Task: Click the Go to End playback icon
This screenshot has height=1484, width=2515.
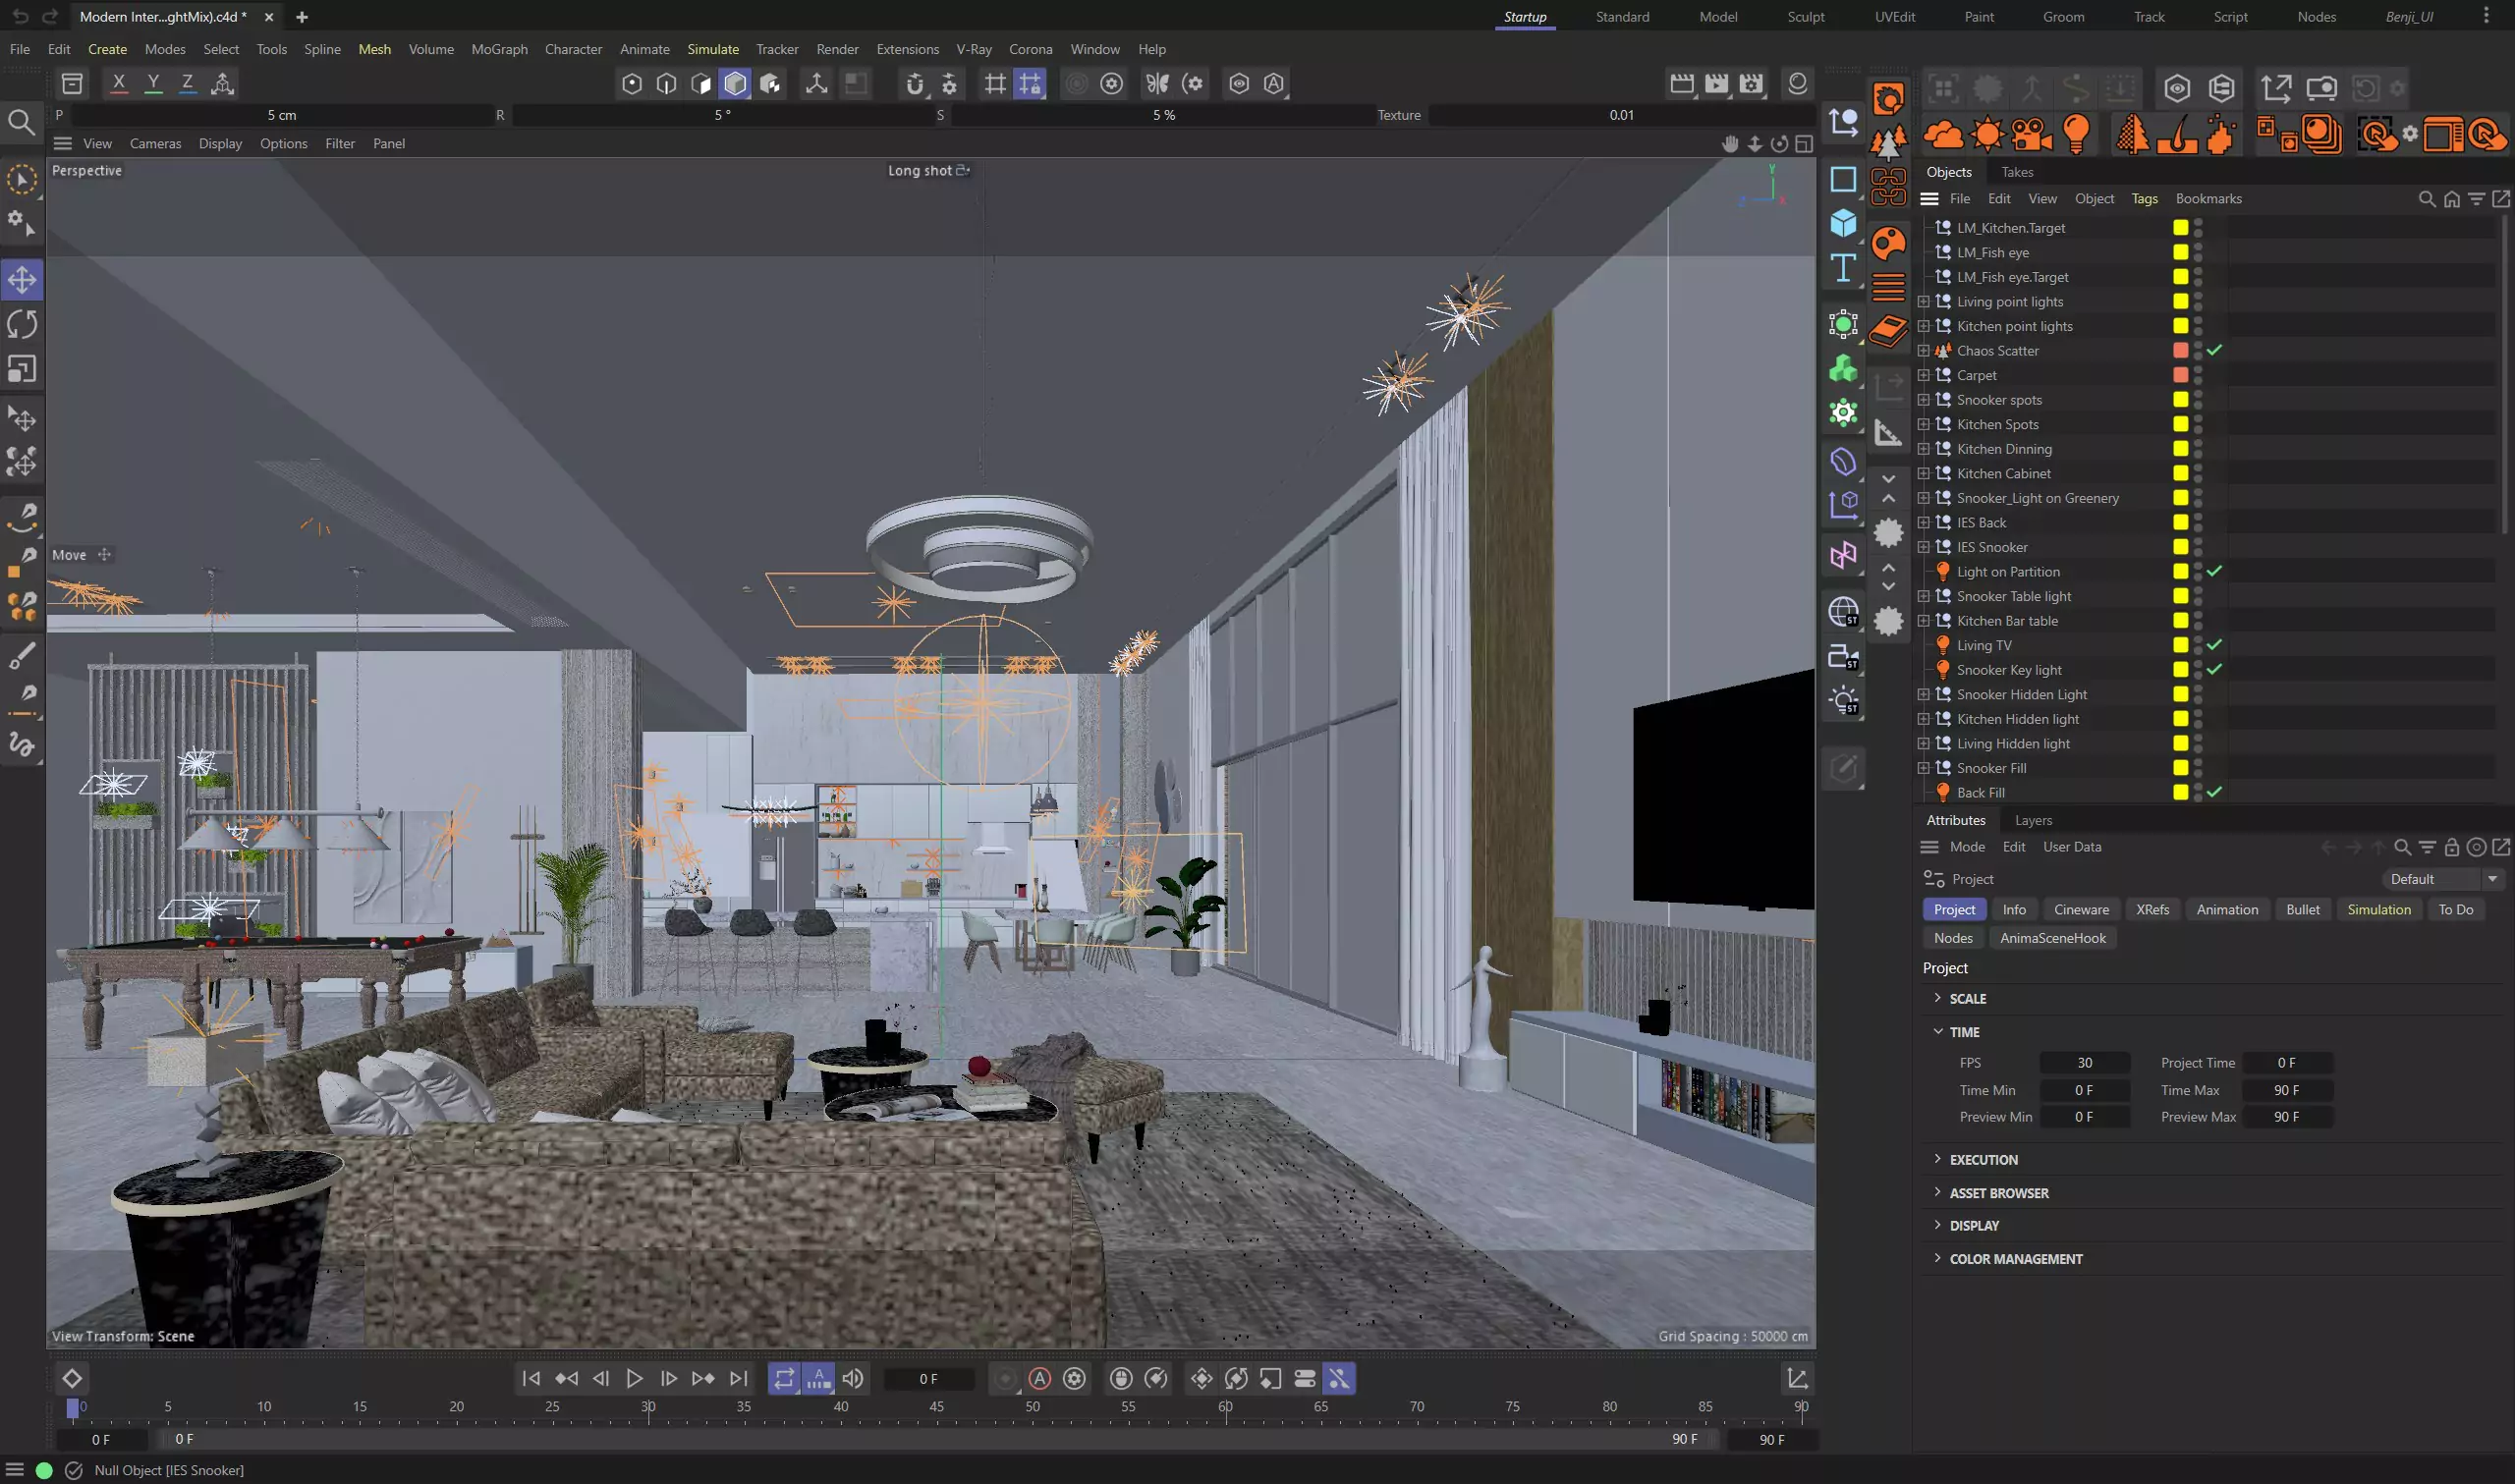Action: click(738, 1378)
